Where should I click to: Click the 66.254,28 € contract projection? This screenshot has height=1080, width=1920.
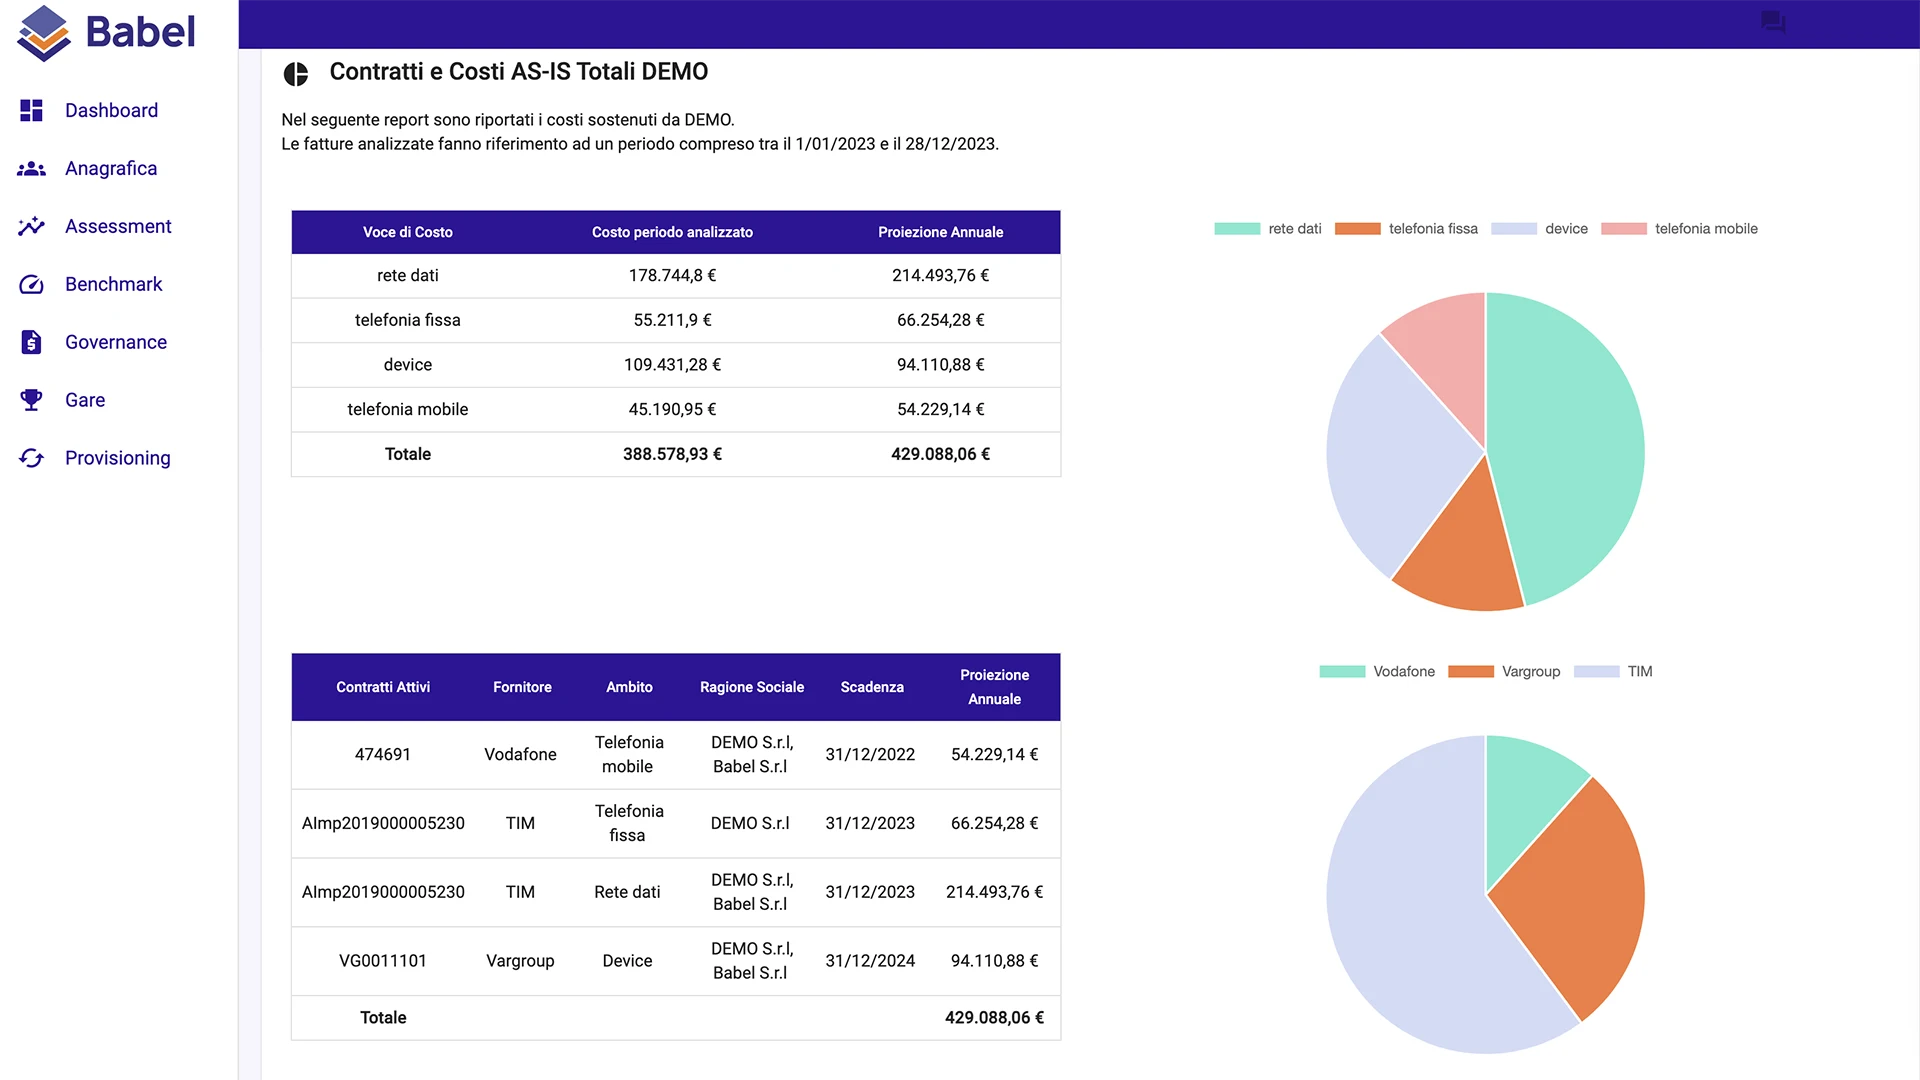[994, 824]
